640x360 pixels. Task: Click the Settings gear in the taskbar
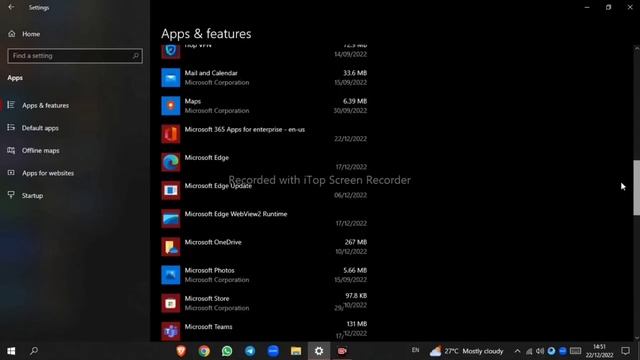click(x=319, y=351)
